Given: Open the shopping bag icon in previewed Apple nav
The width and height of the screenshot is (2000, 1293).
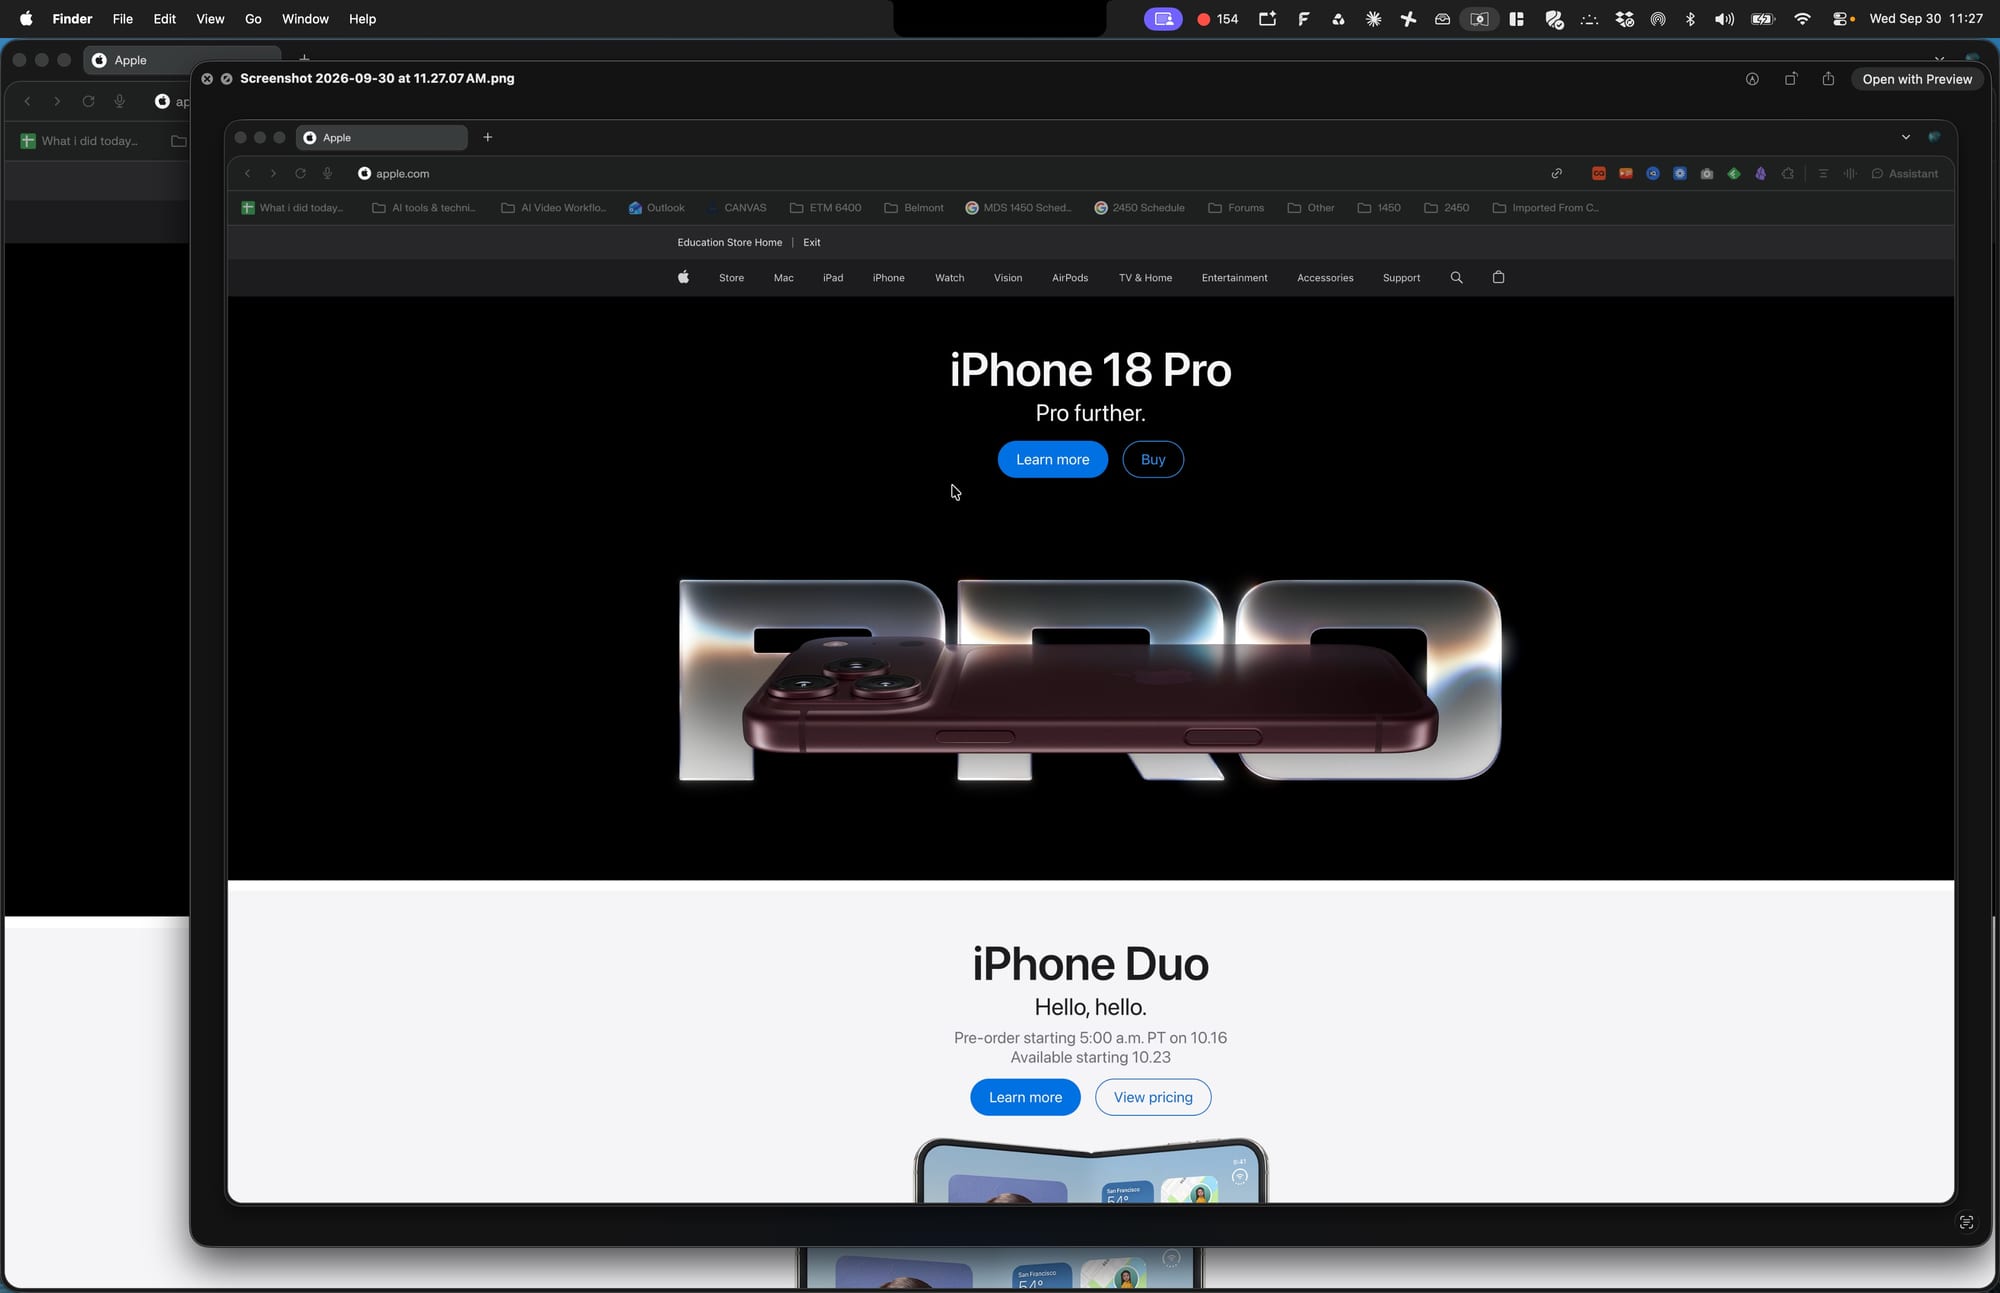Looking at the screenshot, I should [1498, 277].
